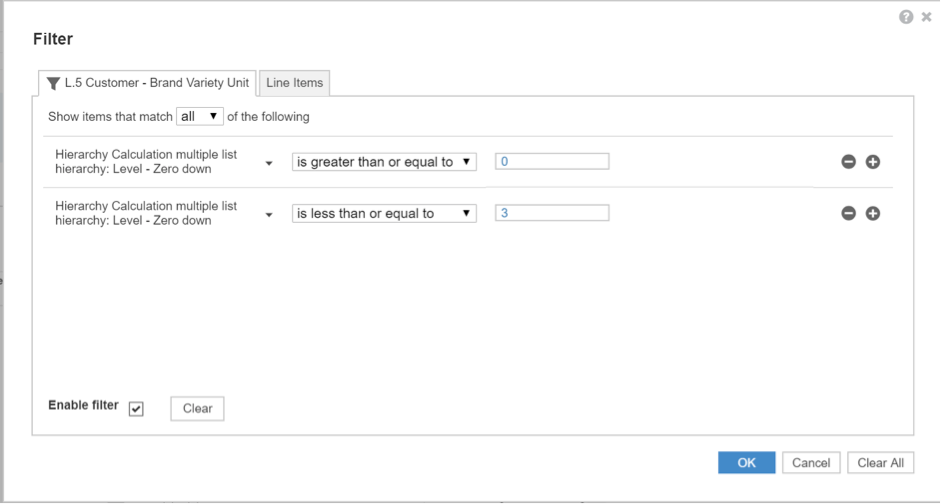The height and width of the screenshot is (504, 941).
Task: Add a condition after the second row
Action: (873, 214)
